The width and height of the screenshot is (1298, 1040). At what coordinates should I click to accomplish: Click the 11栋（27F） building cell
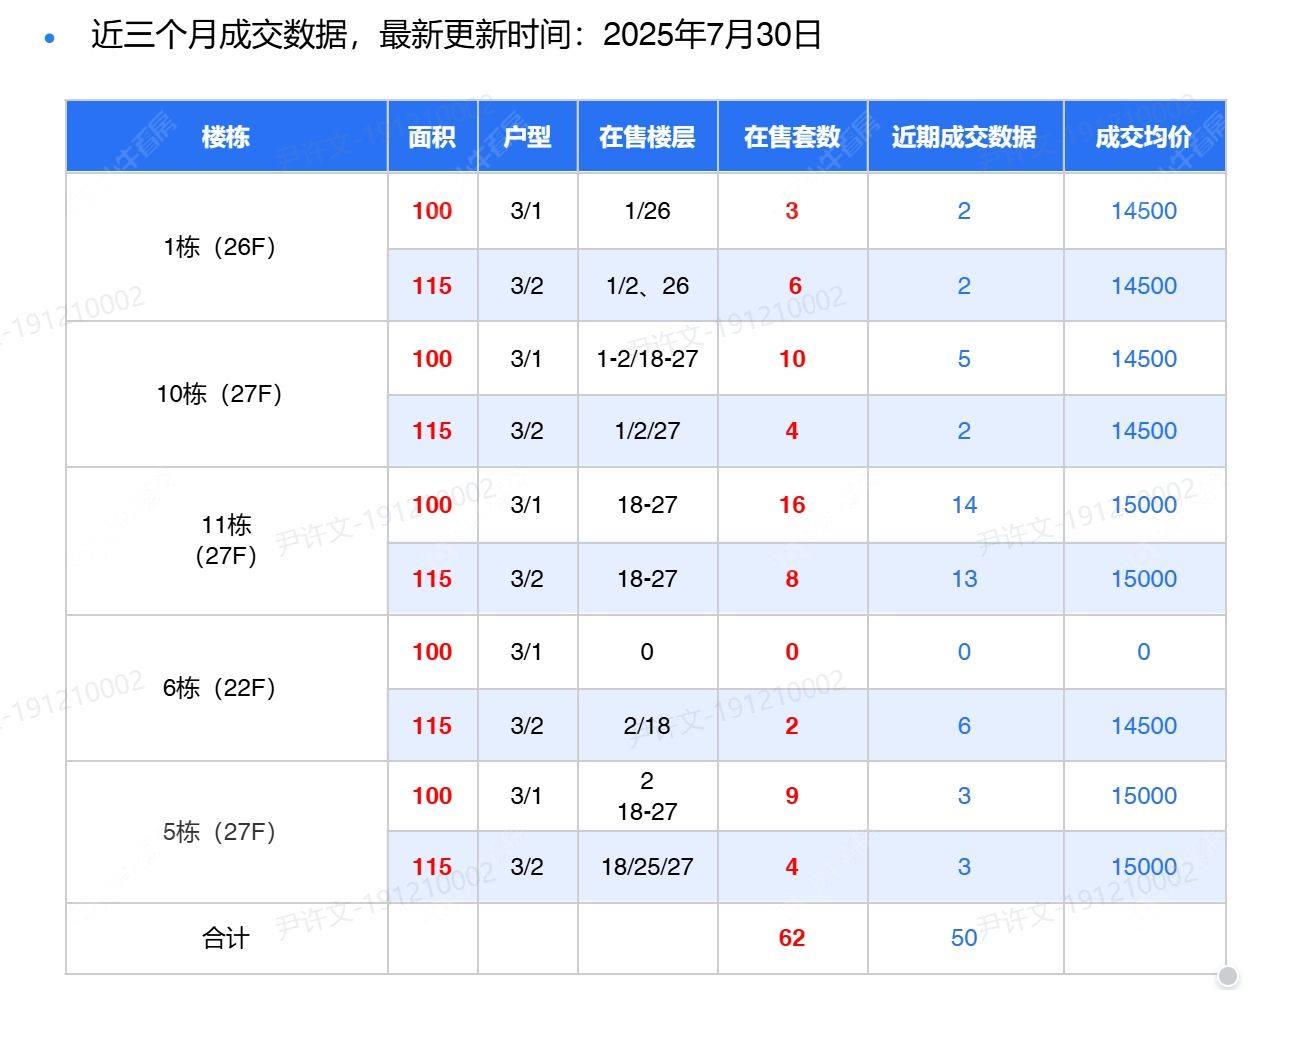[x=226, y=540]
